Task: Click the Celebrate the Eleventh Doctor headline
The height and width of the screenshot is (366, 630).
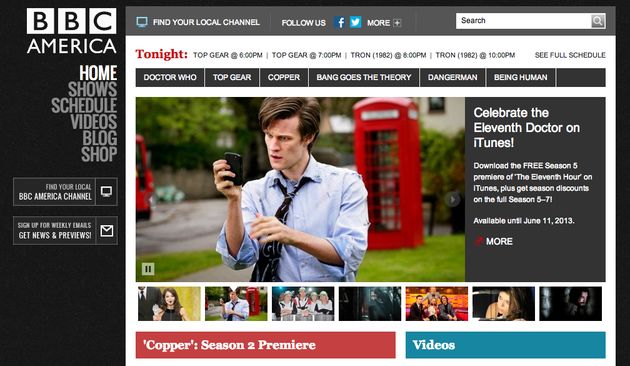Action: [526, 128]
